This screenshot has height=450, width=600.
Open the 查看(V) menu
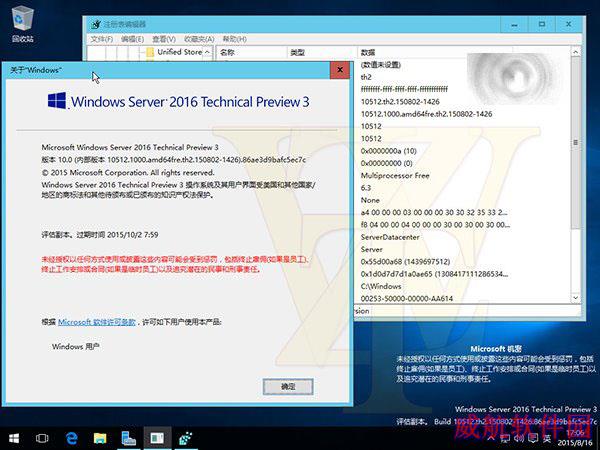click(x=164, y=39)
